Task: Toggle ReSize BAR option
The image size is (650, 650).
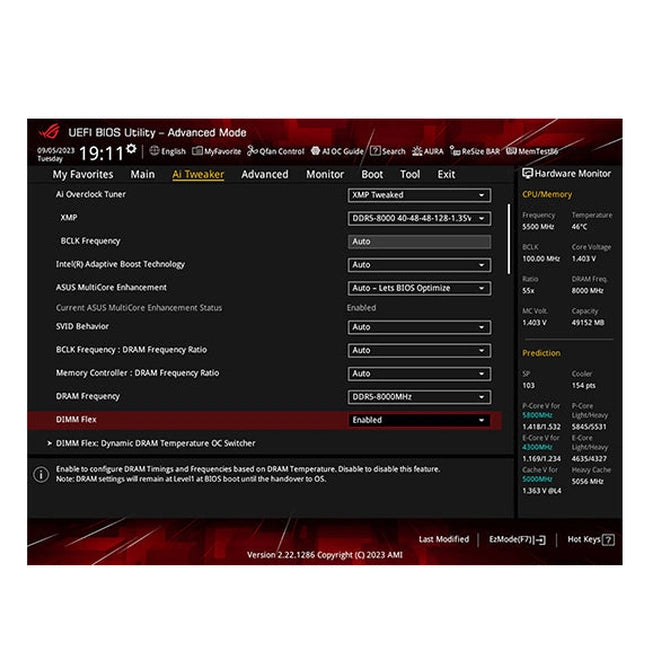Action: 475,151
